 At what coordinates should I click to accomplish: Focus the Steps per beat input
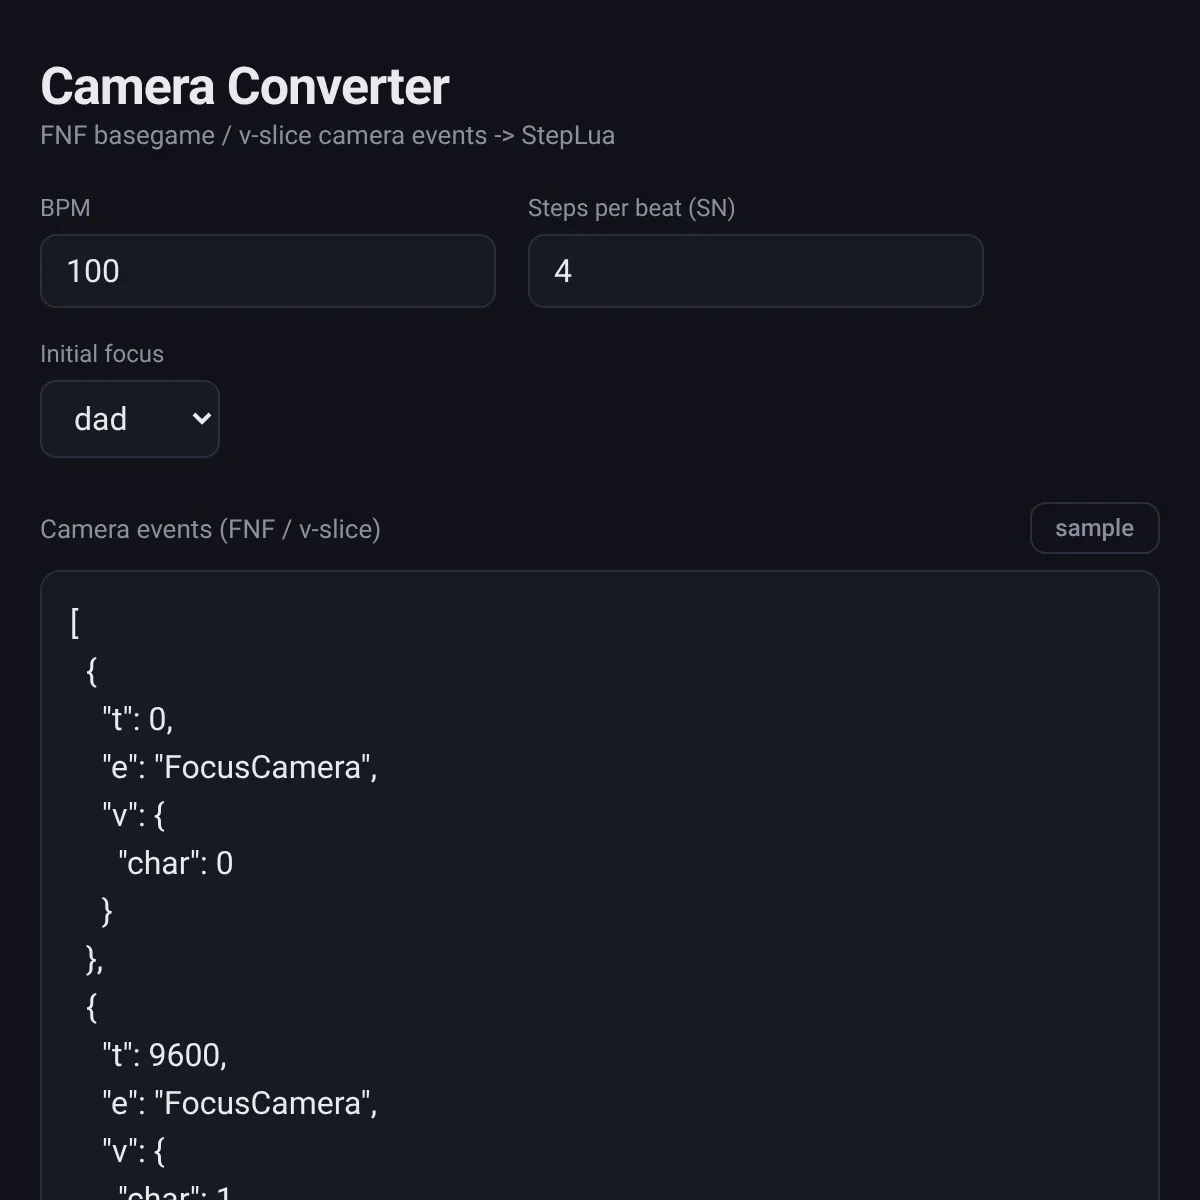coord(755,271)
